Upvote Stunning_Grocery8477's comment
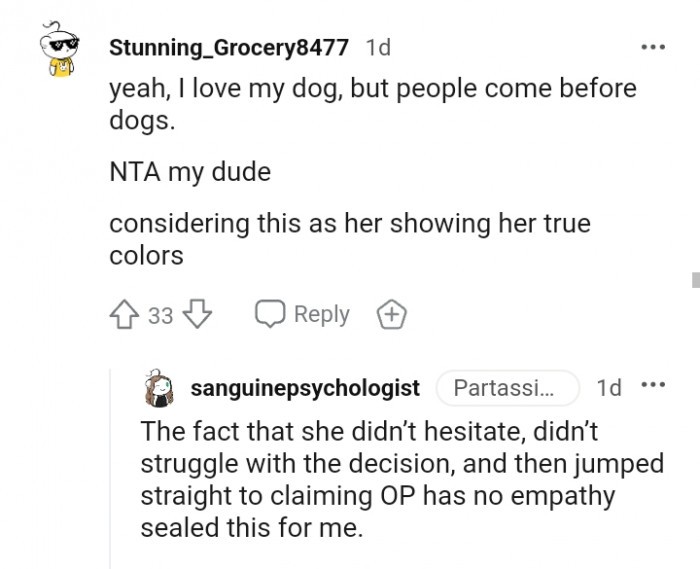 click(125, 315)
